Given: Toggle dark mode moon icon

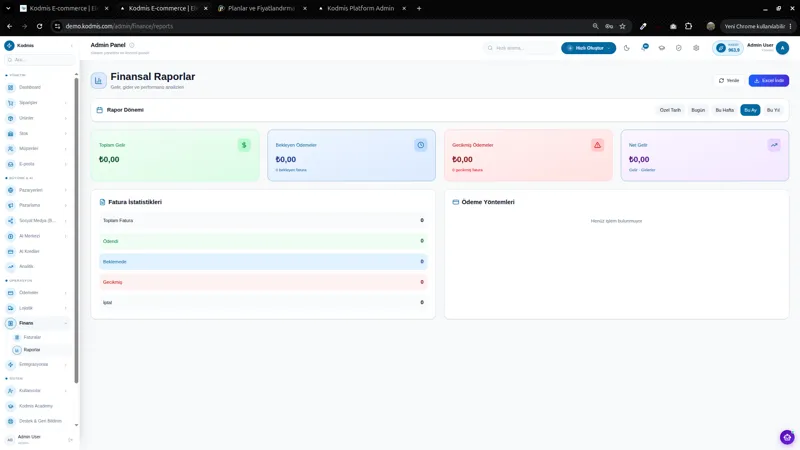Looking at the screenshot, I should (x=627, y=48).
